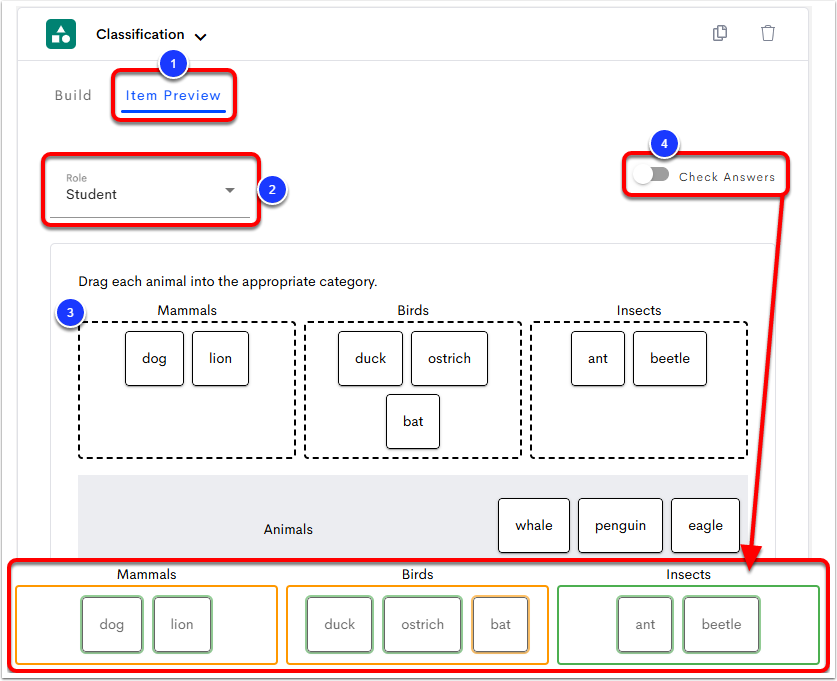Click the checked duck tile in the results row

(x=339, y=624)
